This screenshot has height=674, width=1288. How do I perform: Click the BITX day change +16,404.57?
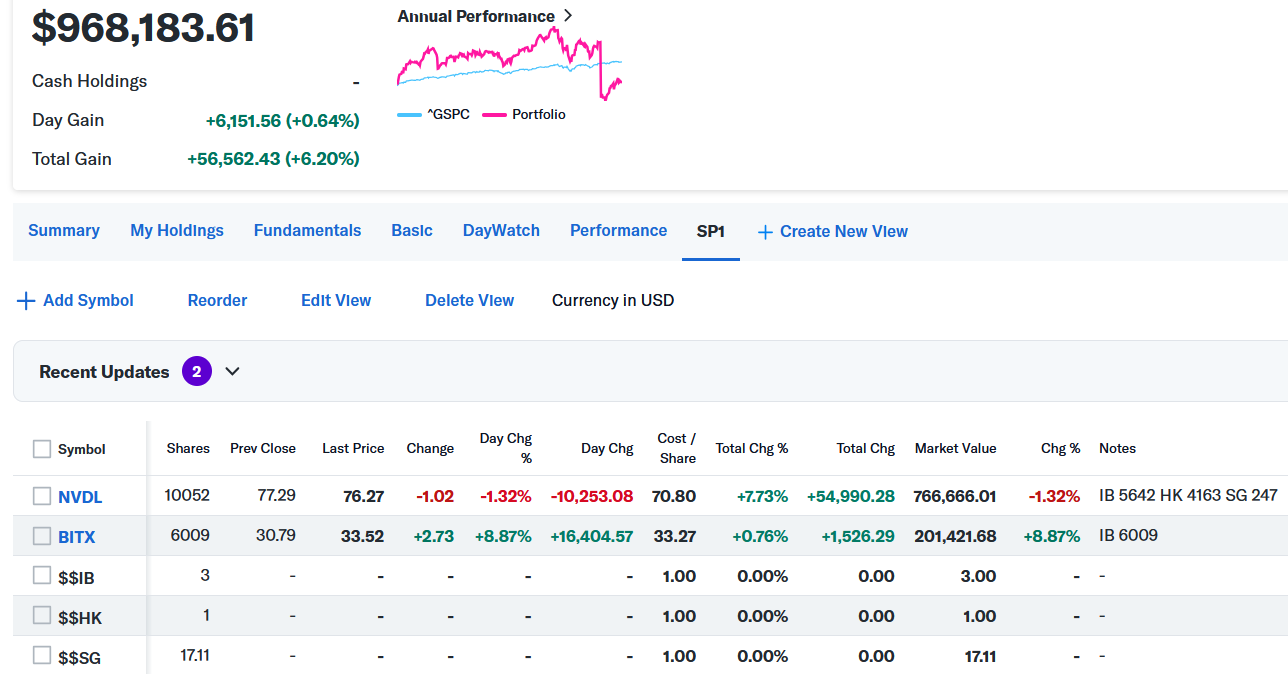(x=592, y=536)
